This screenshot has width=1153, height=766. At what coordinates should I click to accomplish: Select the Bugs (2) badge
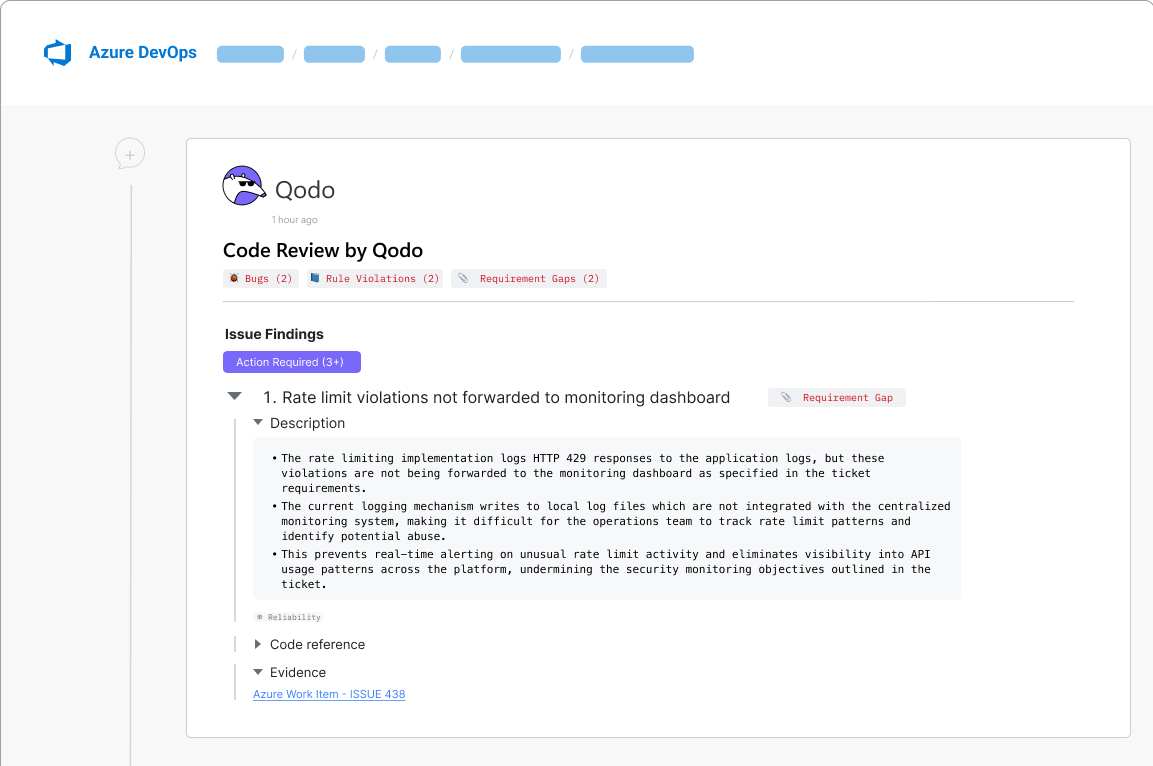coord(260,279)
